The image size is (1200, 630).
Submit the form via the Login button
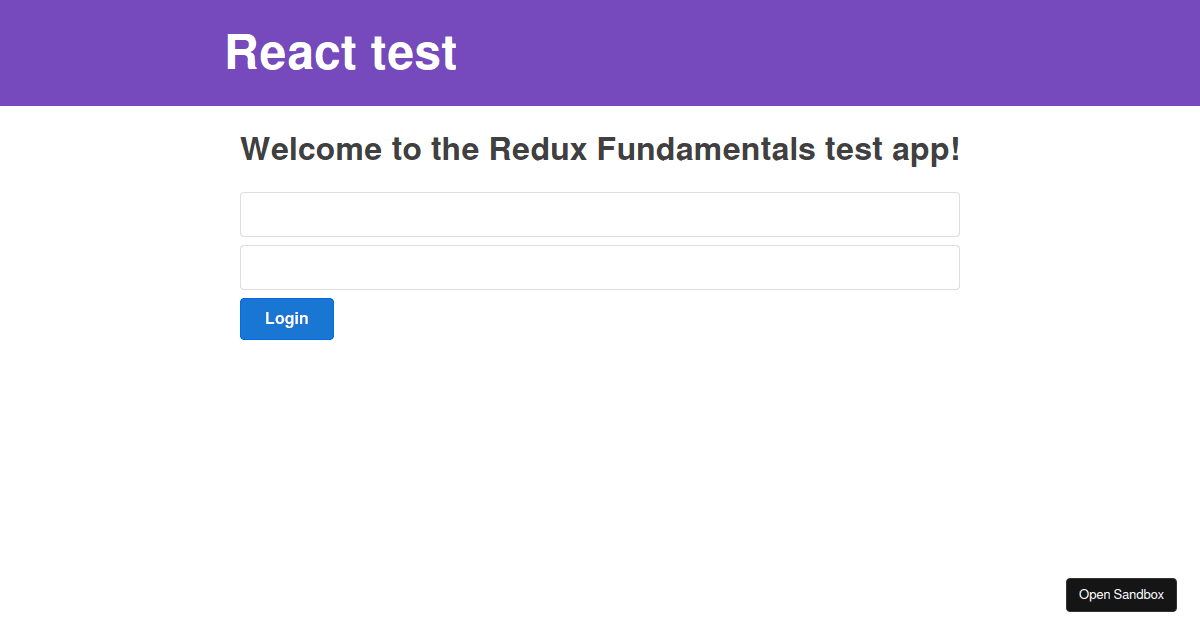pyautogui.click(x=286, y=318)
